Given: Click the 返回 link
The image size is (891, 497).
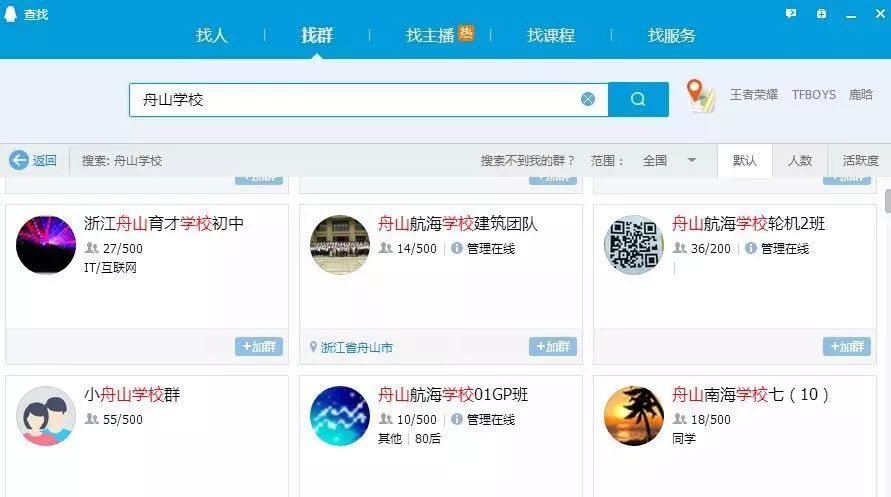Looking at the screenshot, I should [44, 161].
